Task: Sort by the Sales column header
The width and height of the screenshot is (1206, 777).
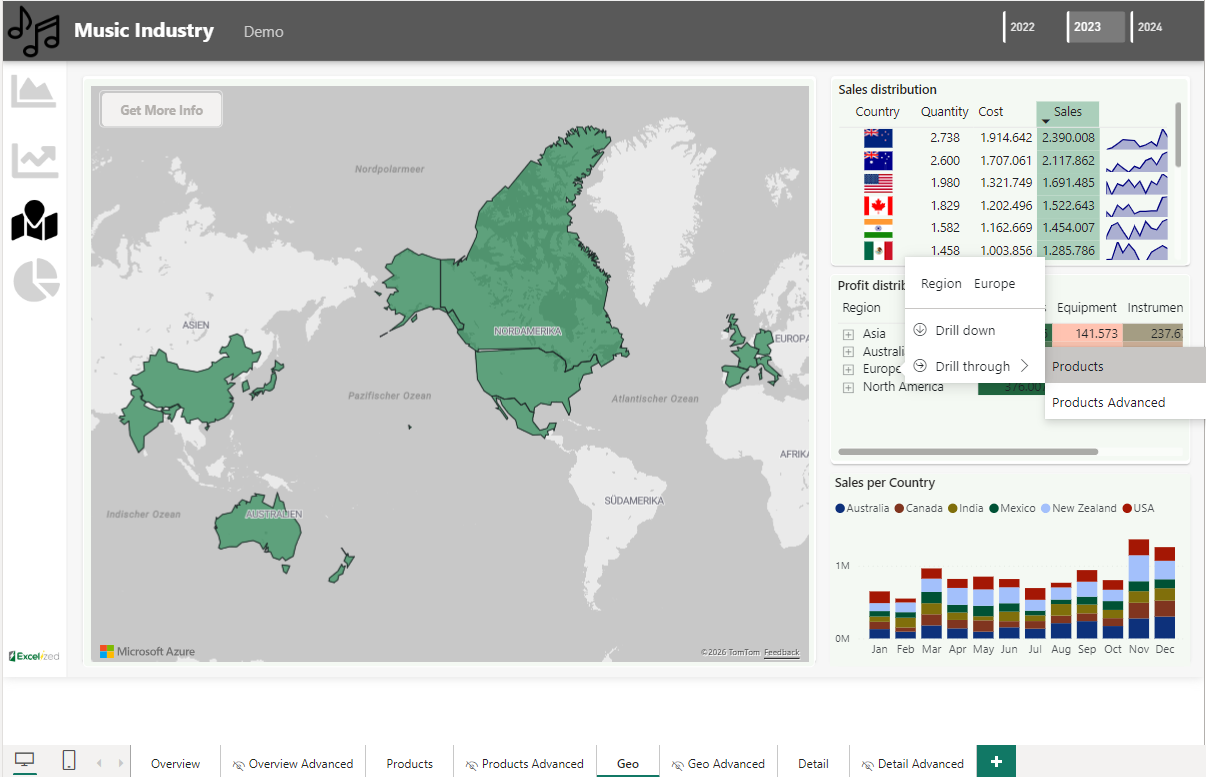Action: click(x=1067, y=112)
